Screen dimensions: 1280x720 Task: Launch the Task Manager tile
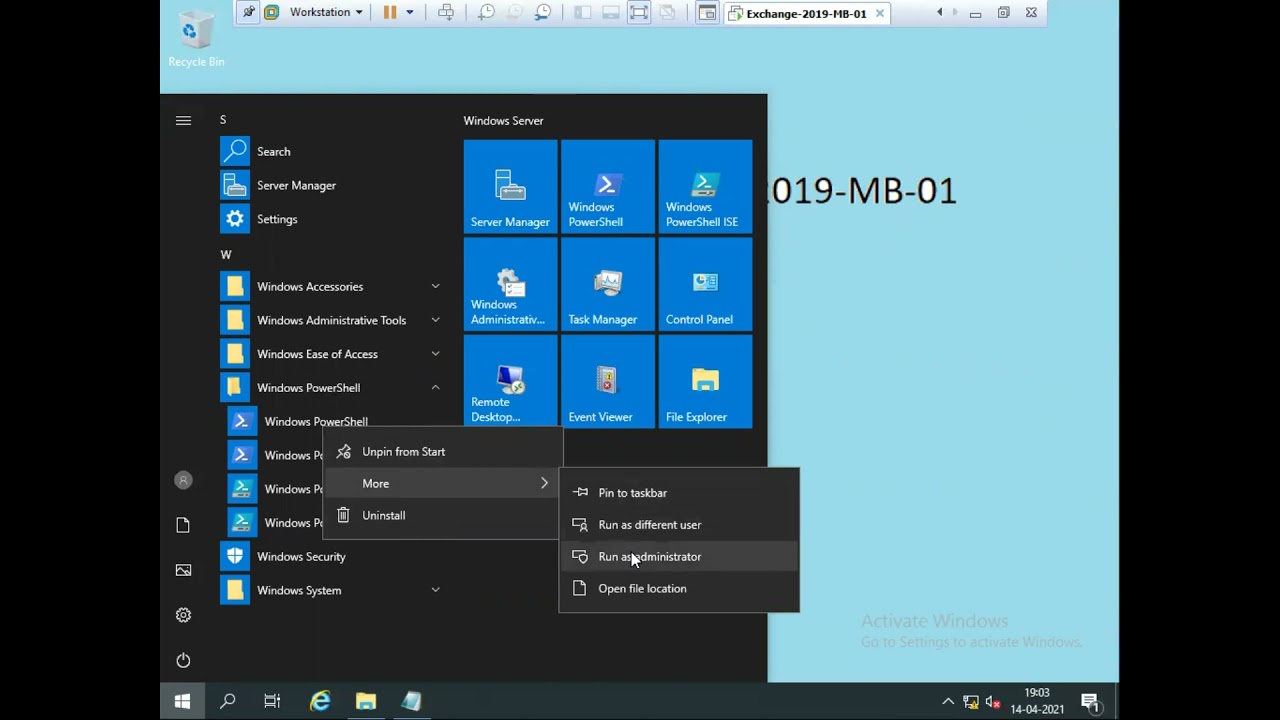coord(608,284)
